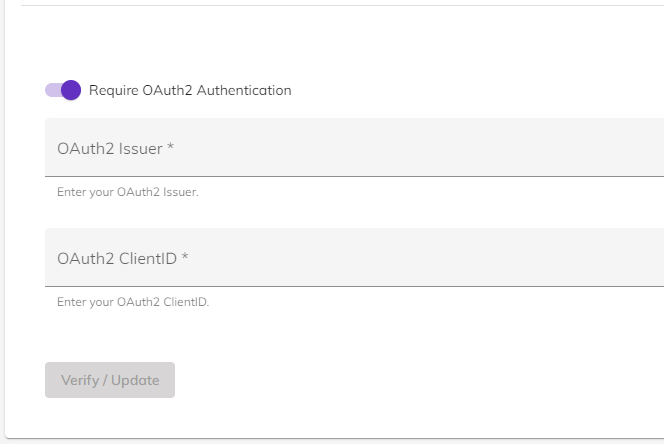664x444 pixels.
Task: Click the asterisk next to OAuth2 ClientID
Action: (x=185, y=257)
